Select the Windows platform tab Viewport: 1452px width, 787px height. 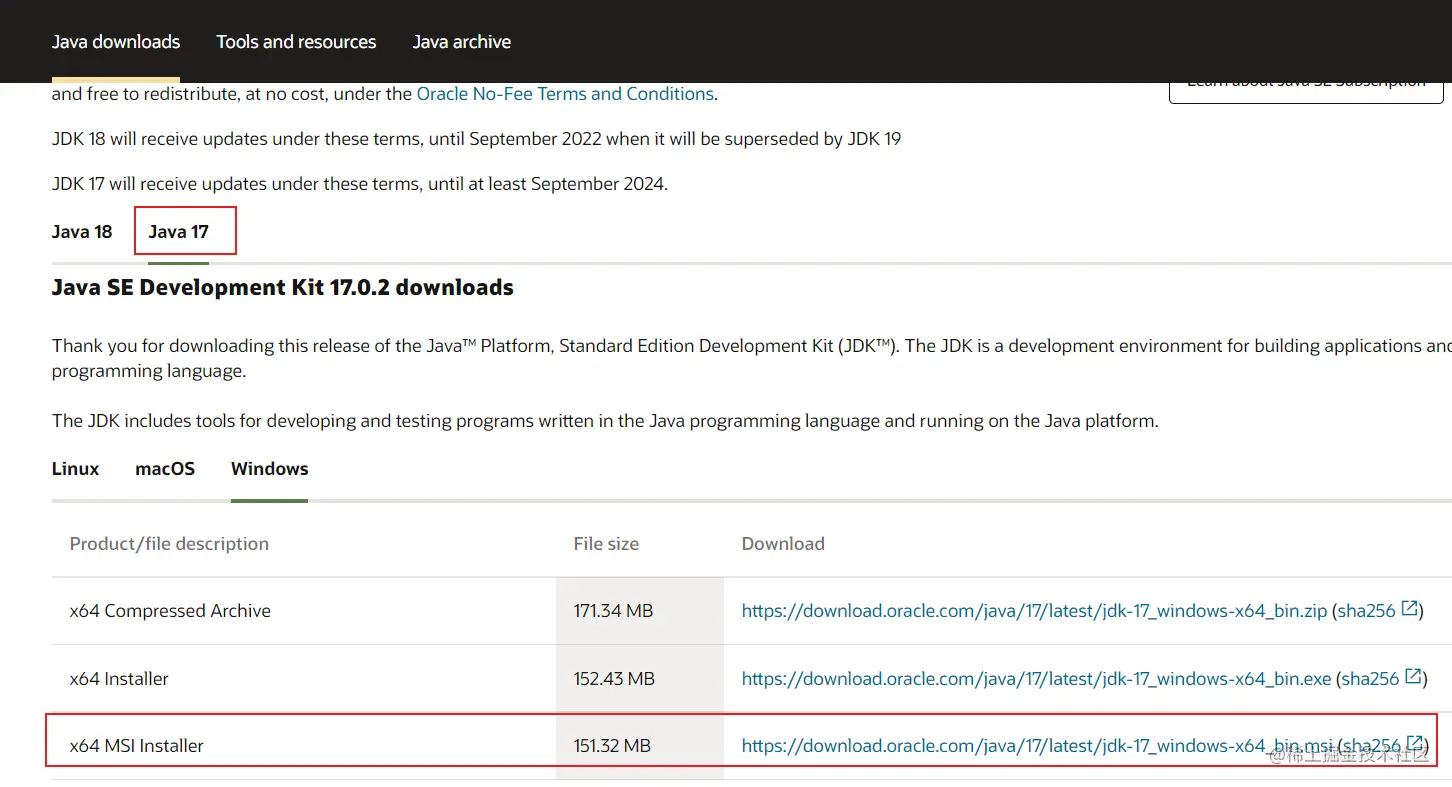pyautogui.click(x=270, y=469)
